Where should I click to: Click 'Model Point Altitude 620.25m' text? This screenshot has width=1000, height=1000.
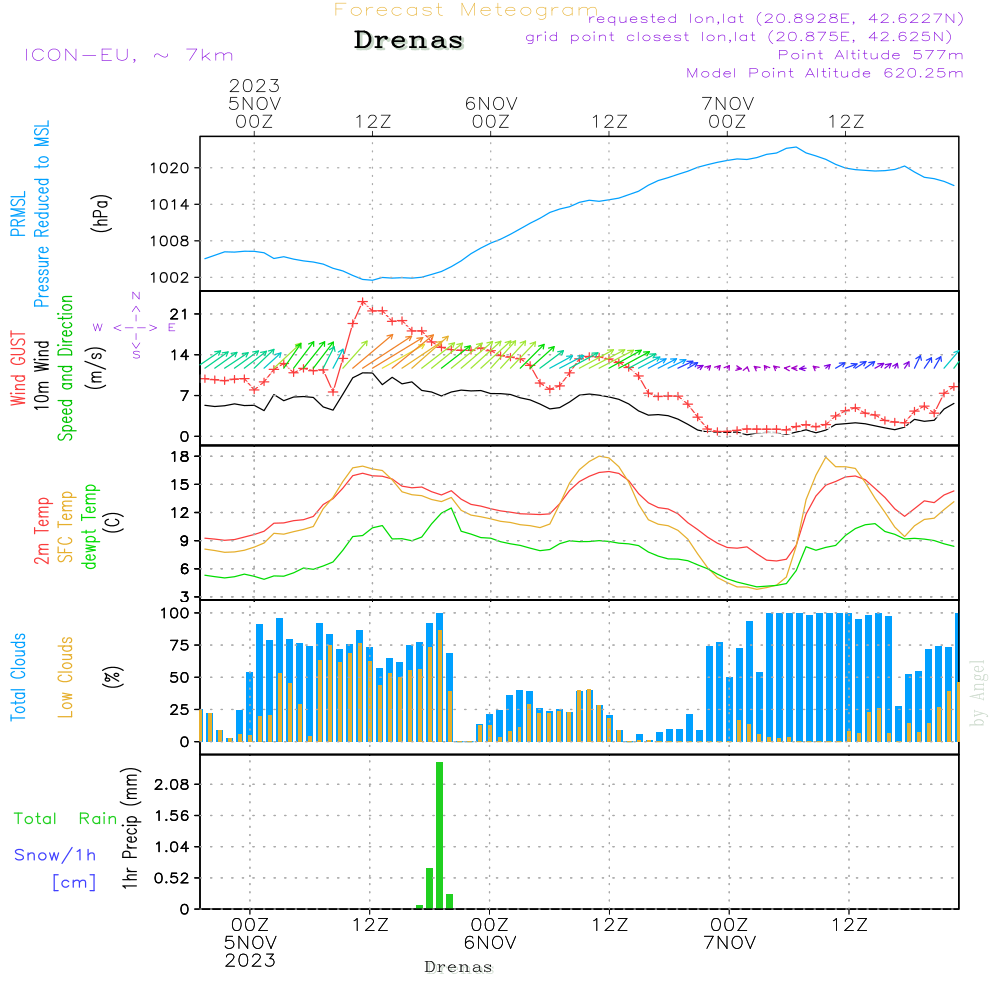824,73
